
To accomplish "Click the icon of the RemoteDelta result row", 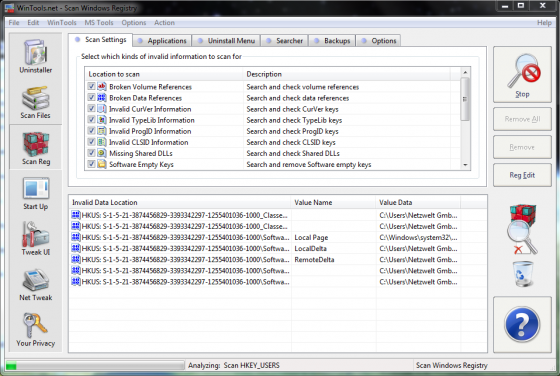I will [76, 259].
